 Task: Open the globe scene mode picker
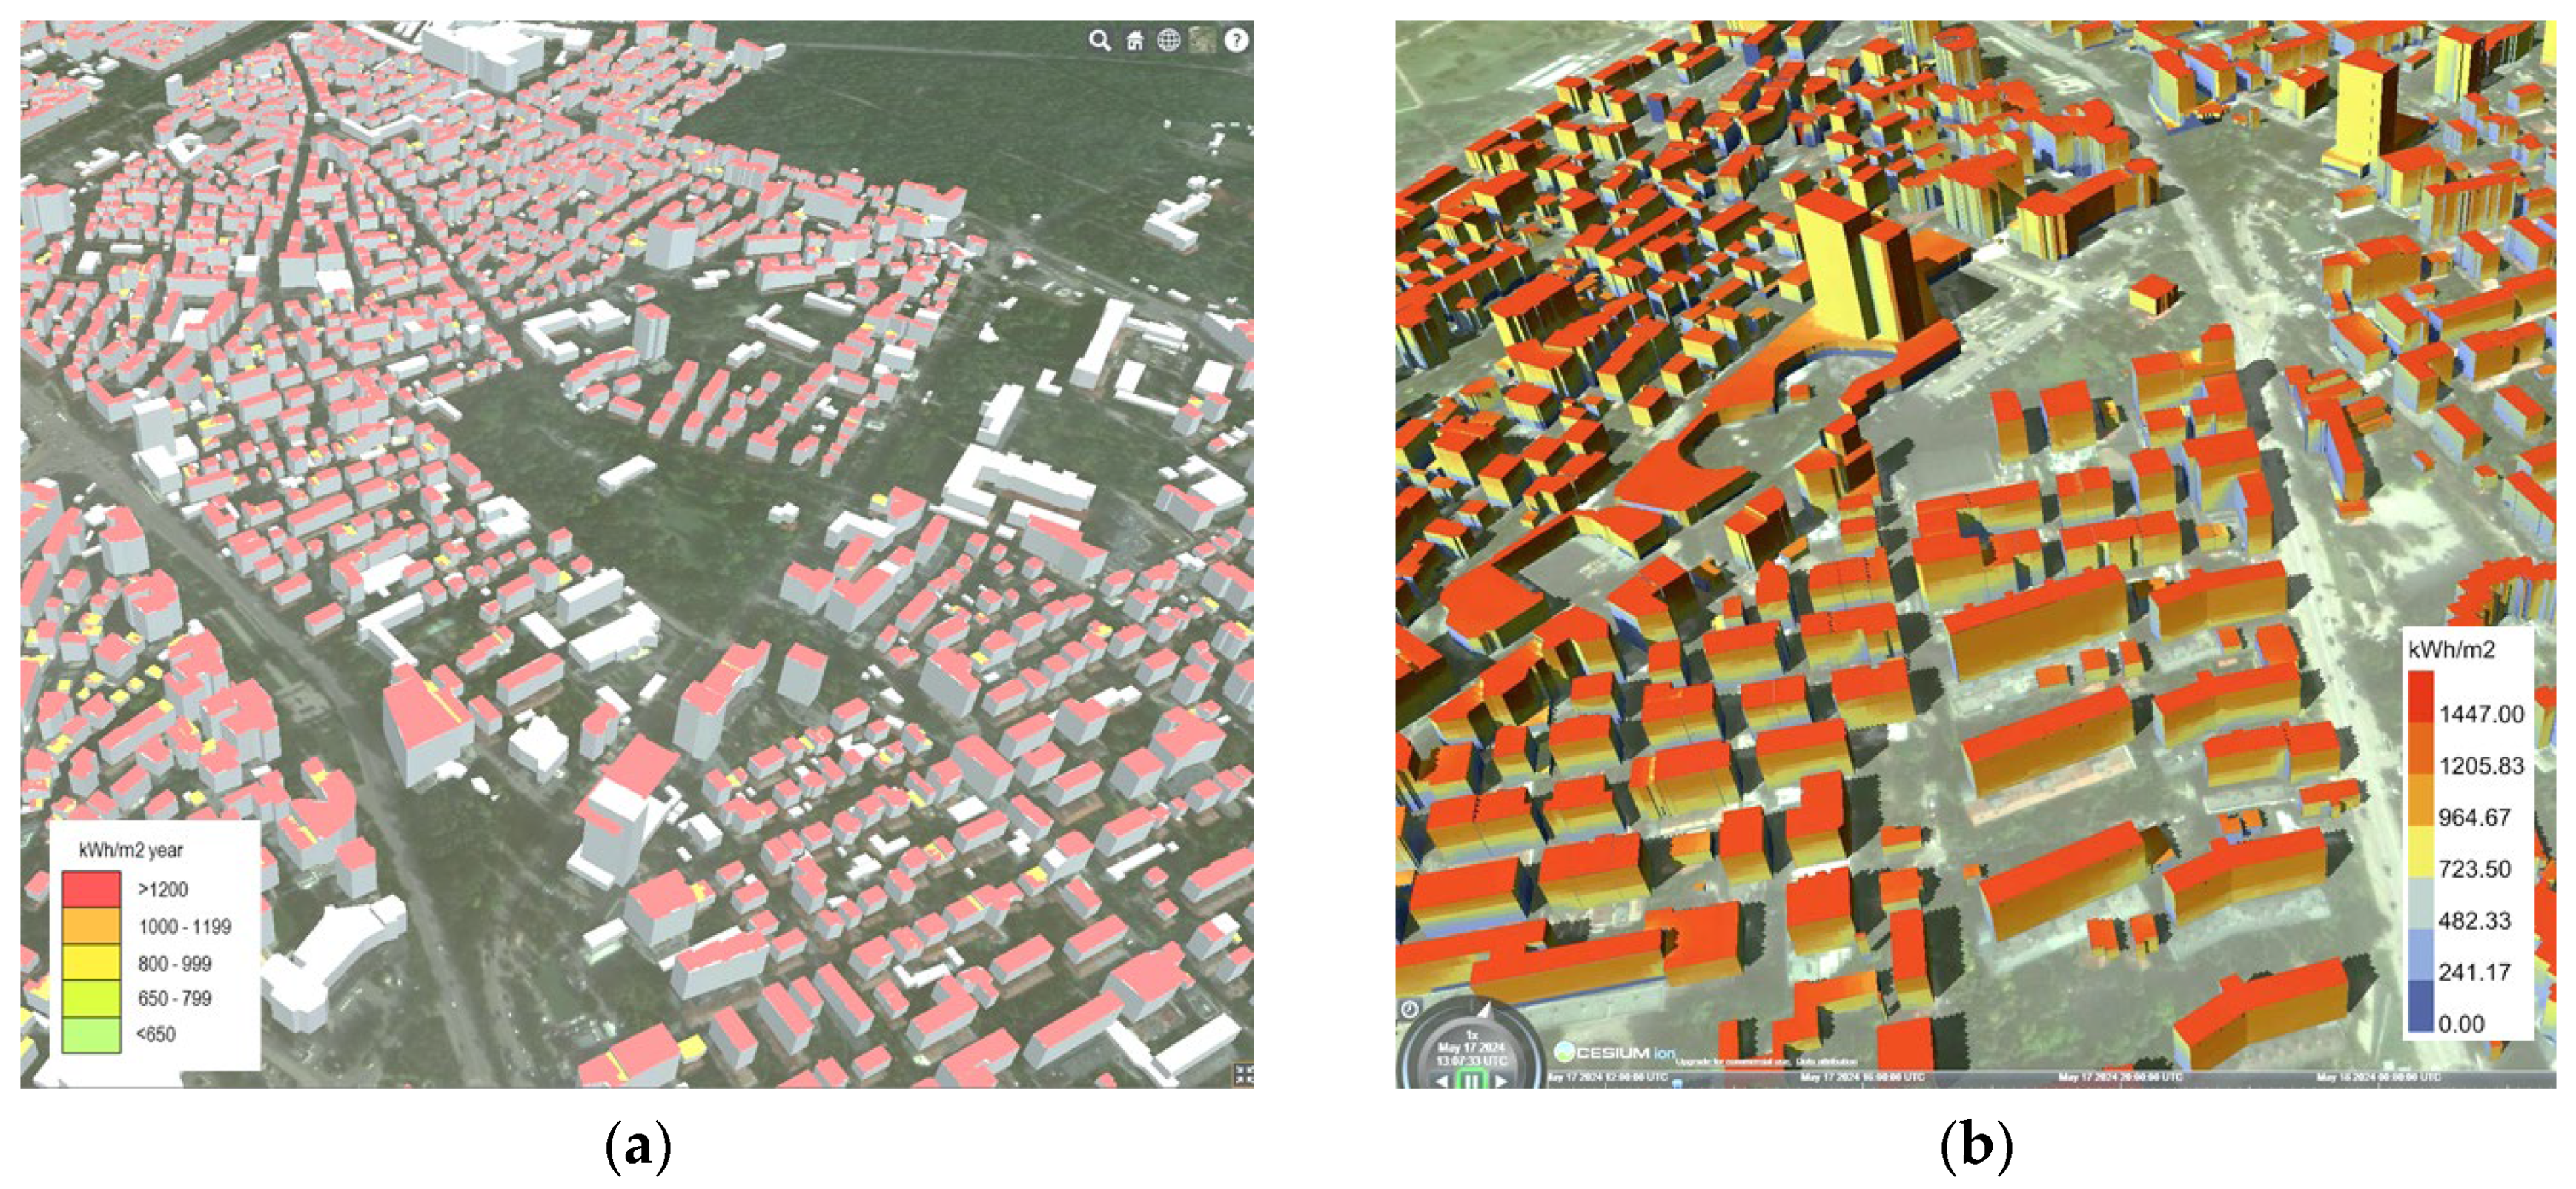click(x=1168, y=41)
